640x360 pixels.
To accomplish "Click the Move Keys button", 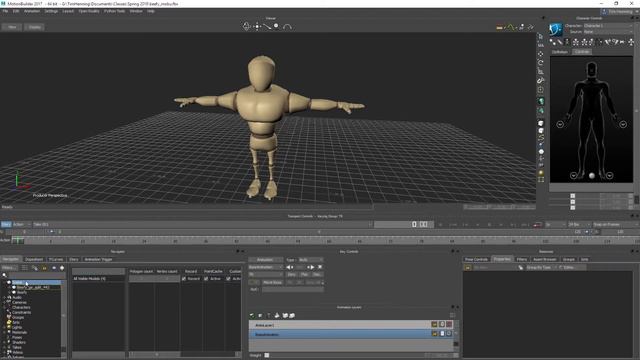I will pos(272,282).
